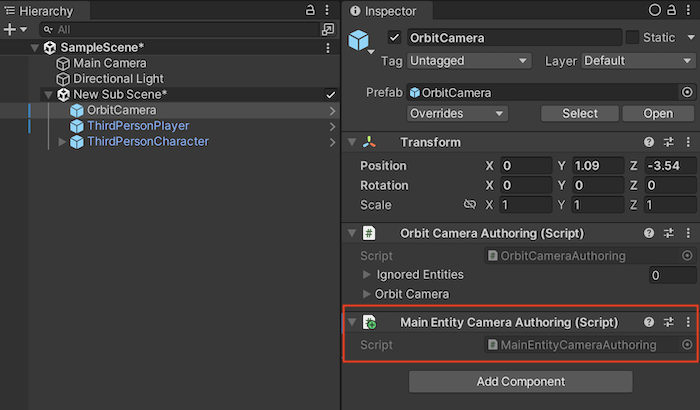Click the Transform preset settings icon
The image size is (700, 410).
669,143
